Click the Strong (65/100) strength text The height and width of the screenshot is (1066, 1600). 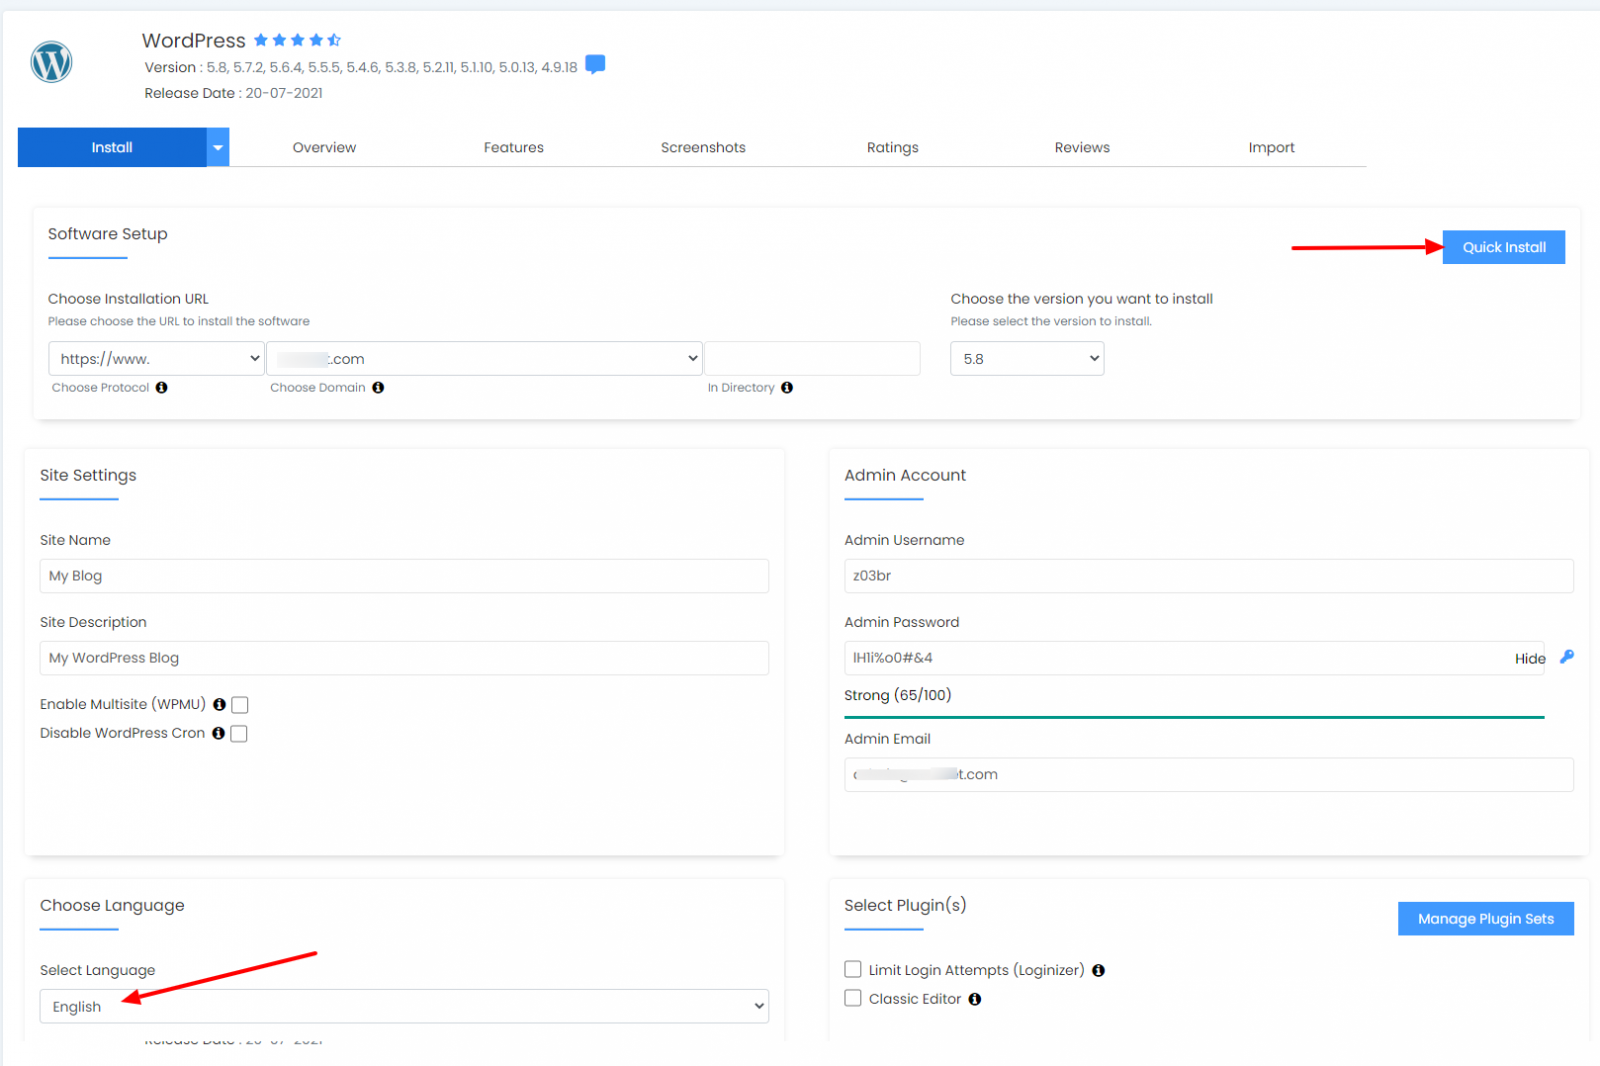tap(898, 695)
